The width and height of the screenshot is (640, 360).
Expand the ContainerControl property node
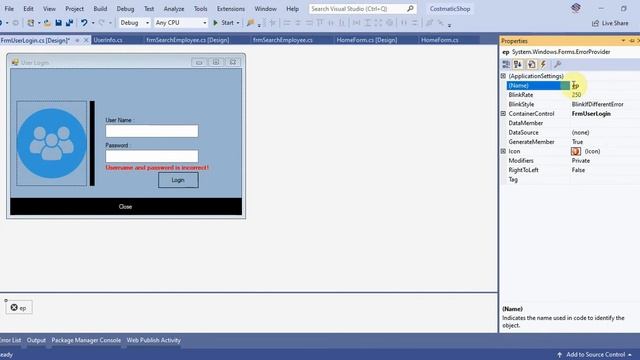coord(503,113)
